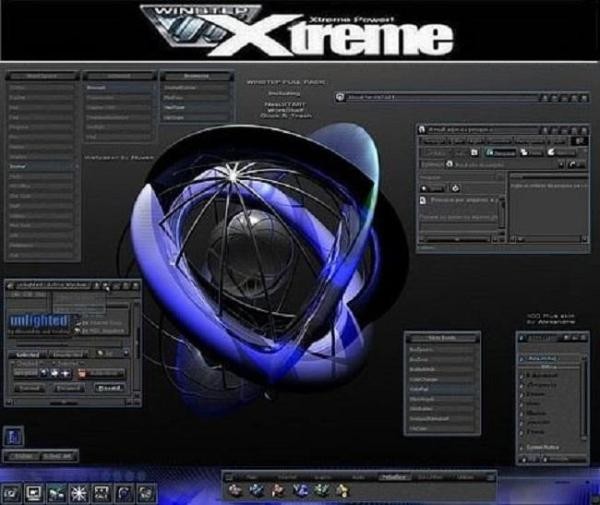Click the red icon in the unlighted window

click(82, 373)
